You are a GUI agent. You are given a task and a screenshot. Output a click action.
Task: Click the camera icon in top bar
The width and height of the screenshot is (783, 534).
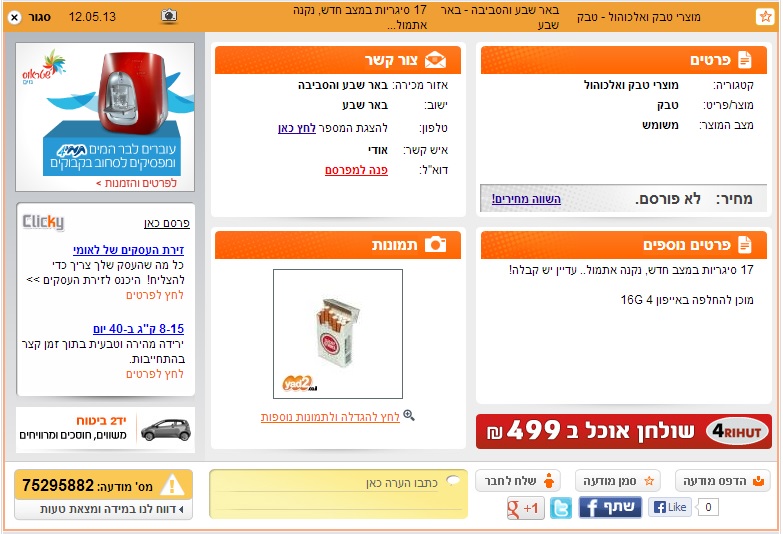(169, 16)
